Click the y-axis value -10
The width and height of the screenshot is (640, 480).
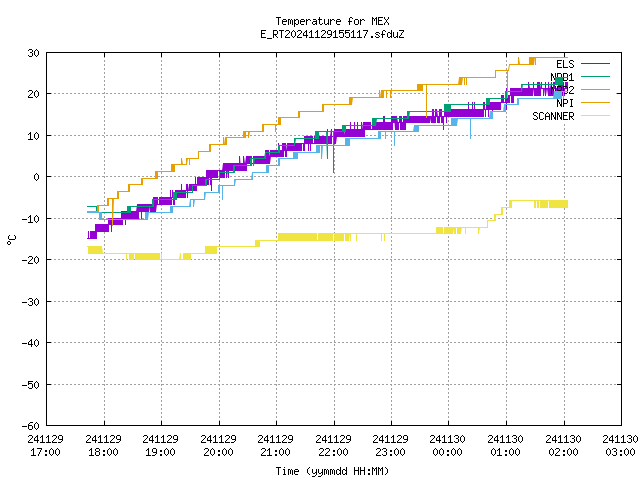pos(31,219)
